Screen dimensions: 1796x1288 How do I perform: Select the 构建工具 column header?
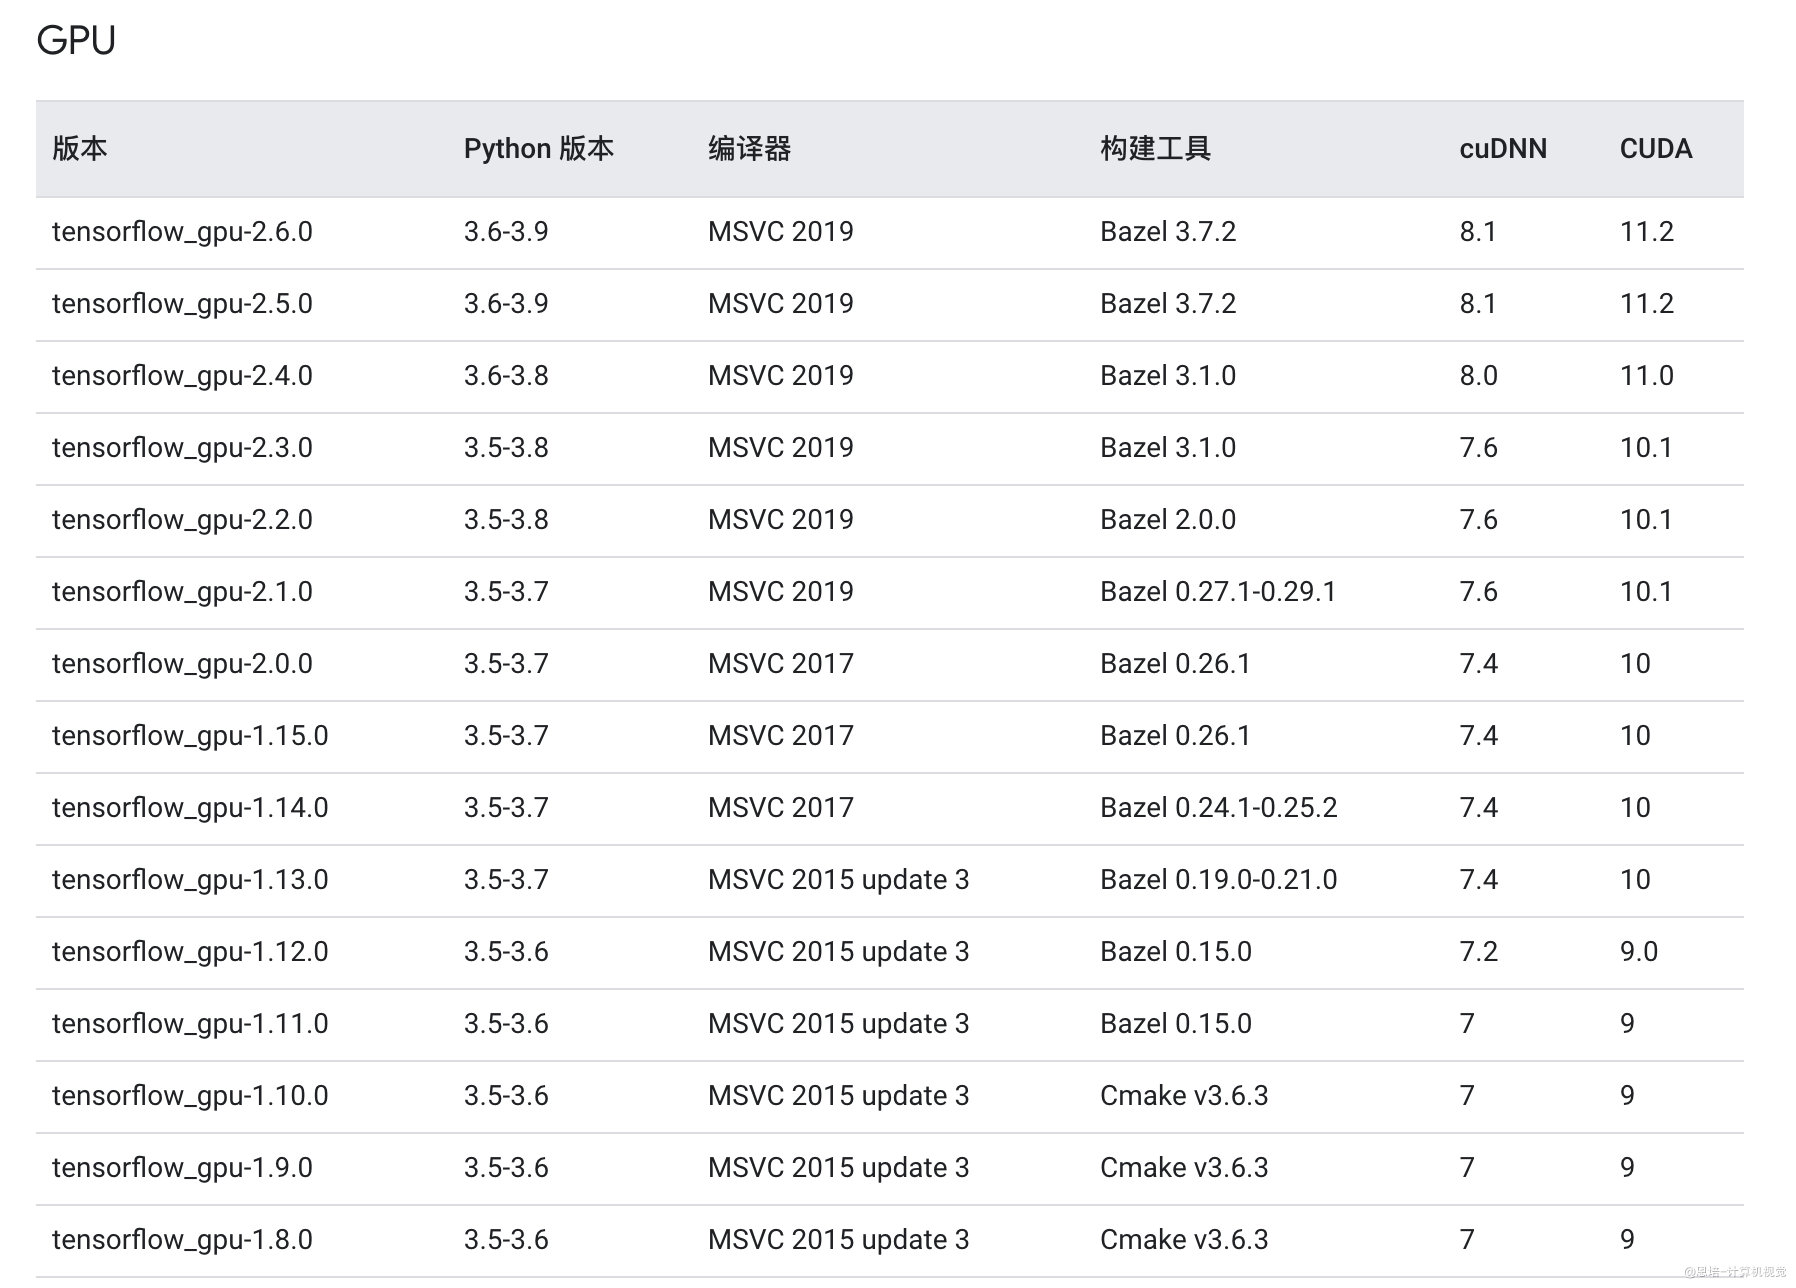click(1155, 149)
